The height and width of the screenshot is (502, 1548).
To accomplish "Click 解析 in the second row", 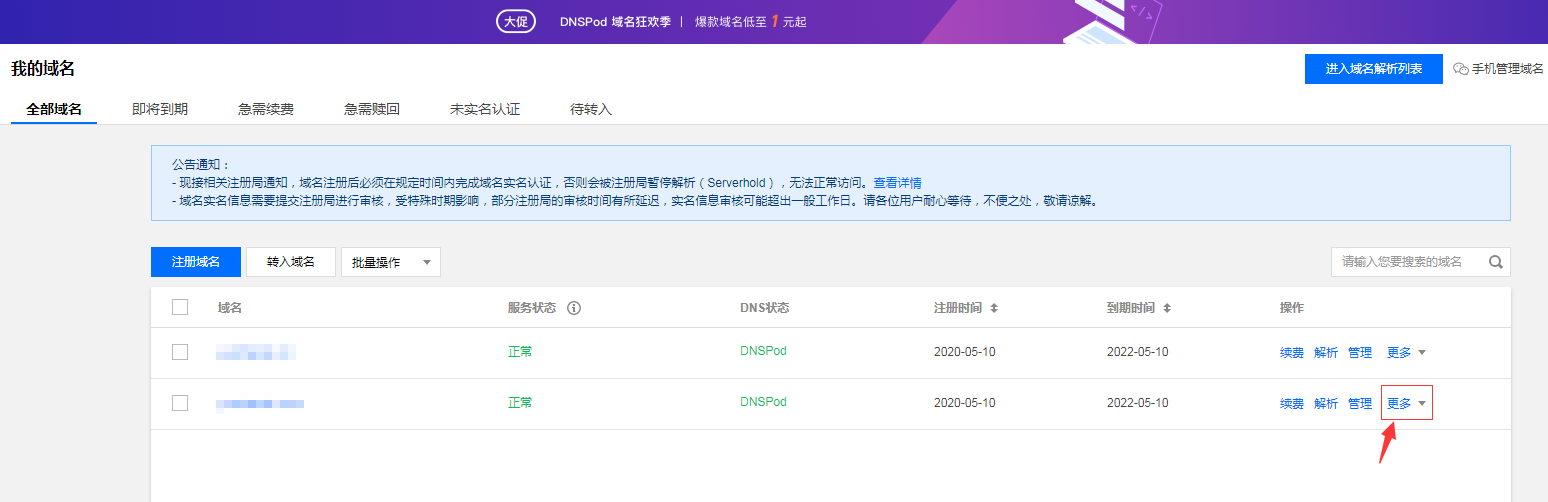I will click(1326, 404).
